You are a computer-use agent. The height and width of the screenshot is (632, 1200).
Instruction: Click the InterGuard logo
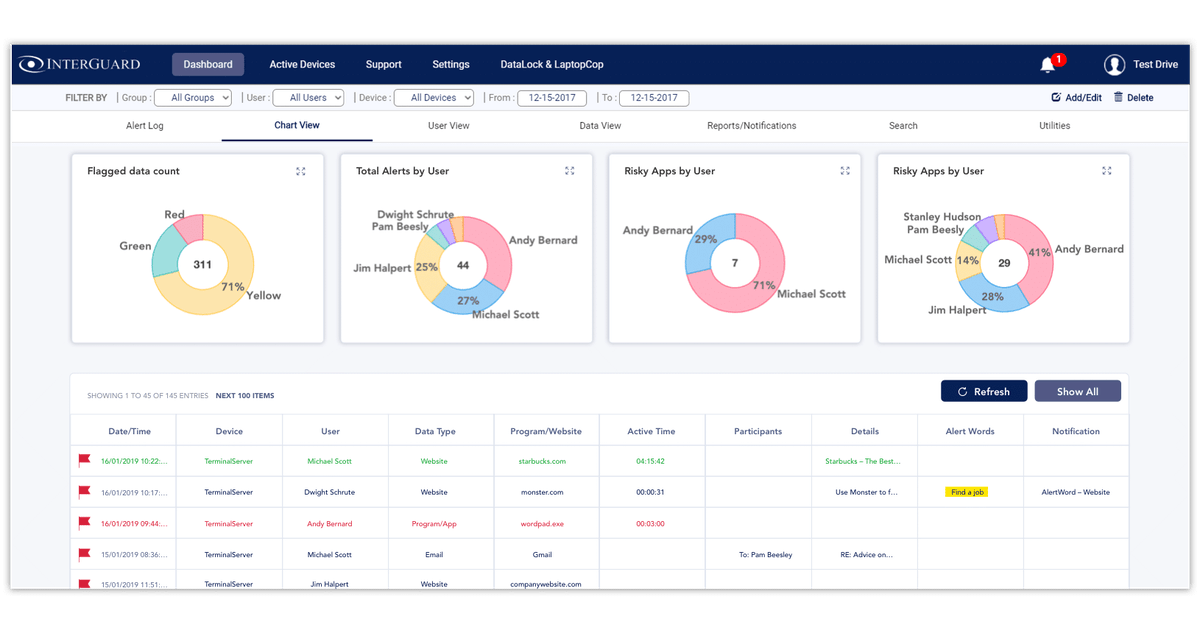click(x=80, y=64)
